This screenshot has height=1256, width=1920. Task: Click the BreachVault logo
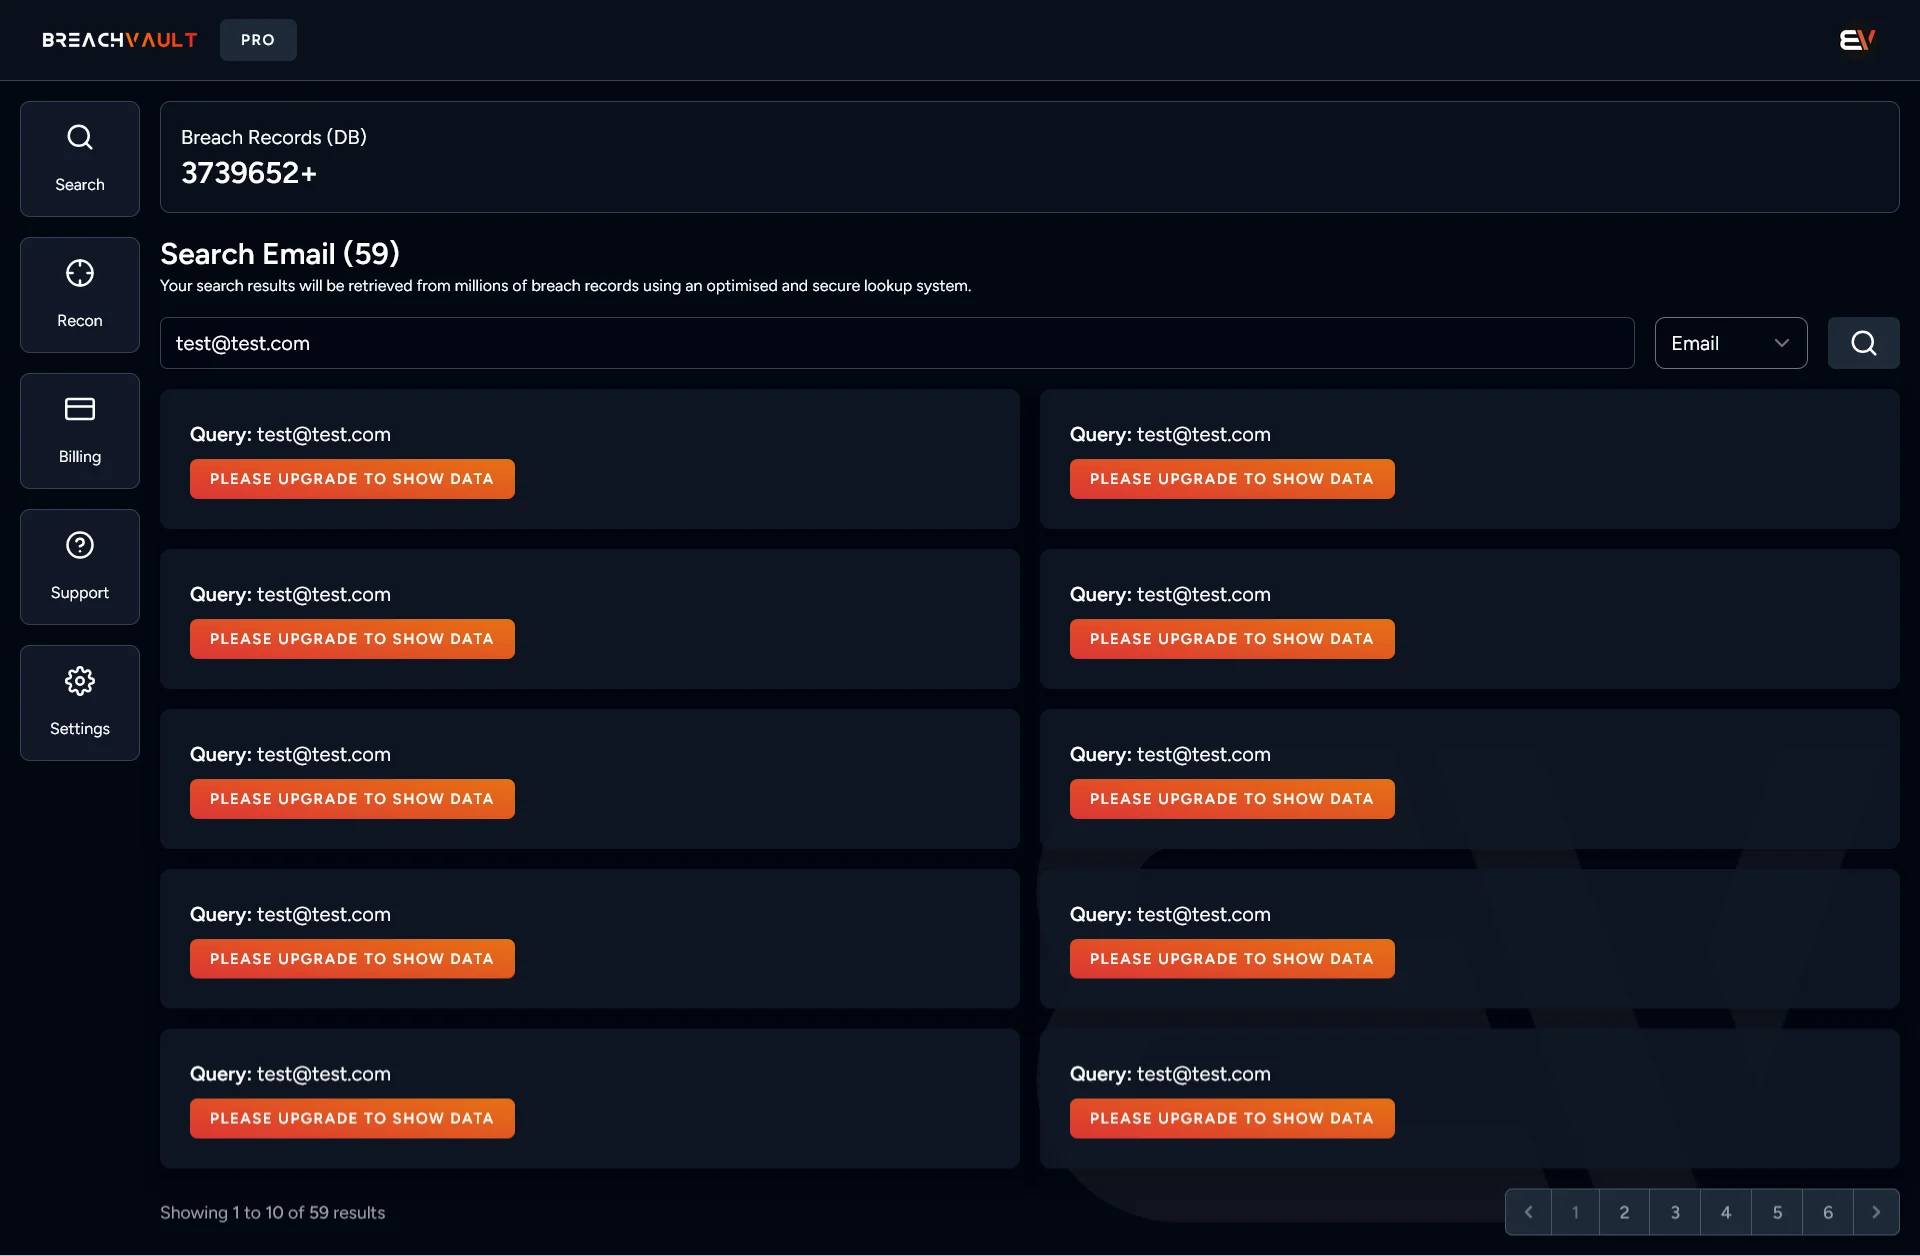coord(118,39)
